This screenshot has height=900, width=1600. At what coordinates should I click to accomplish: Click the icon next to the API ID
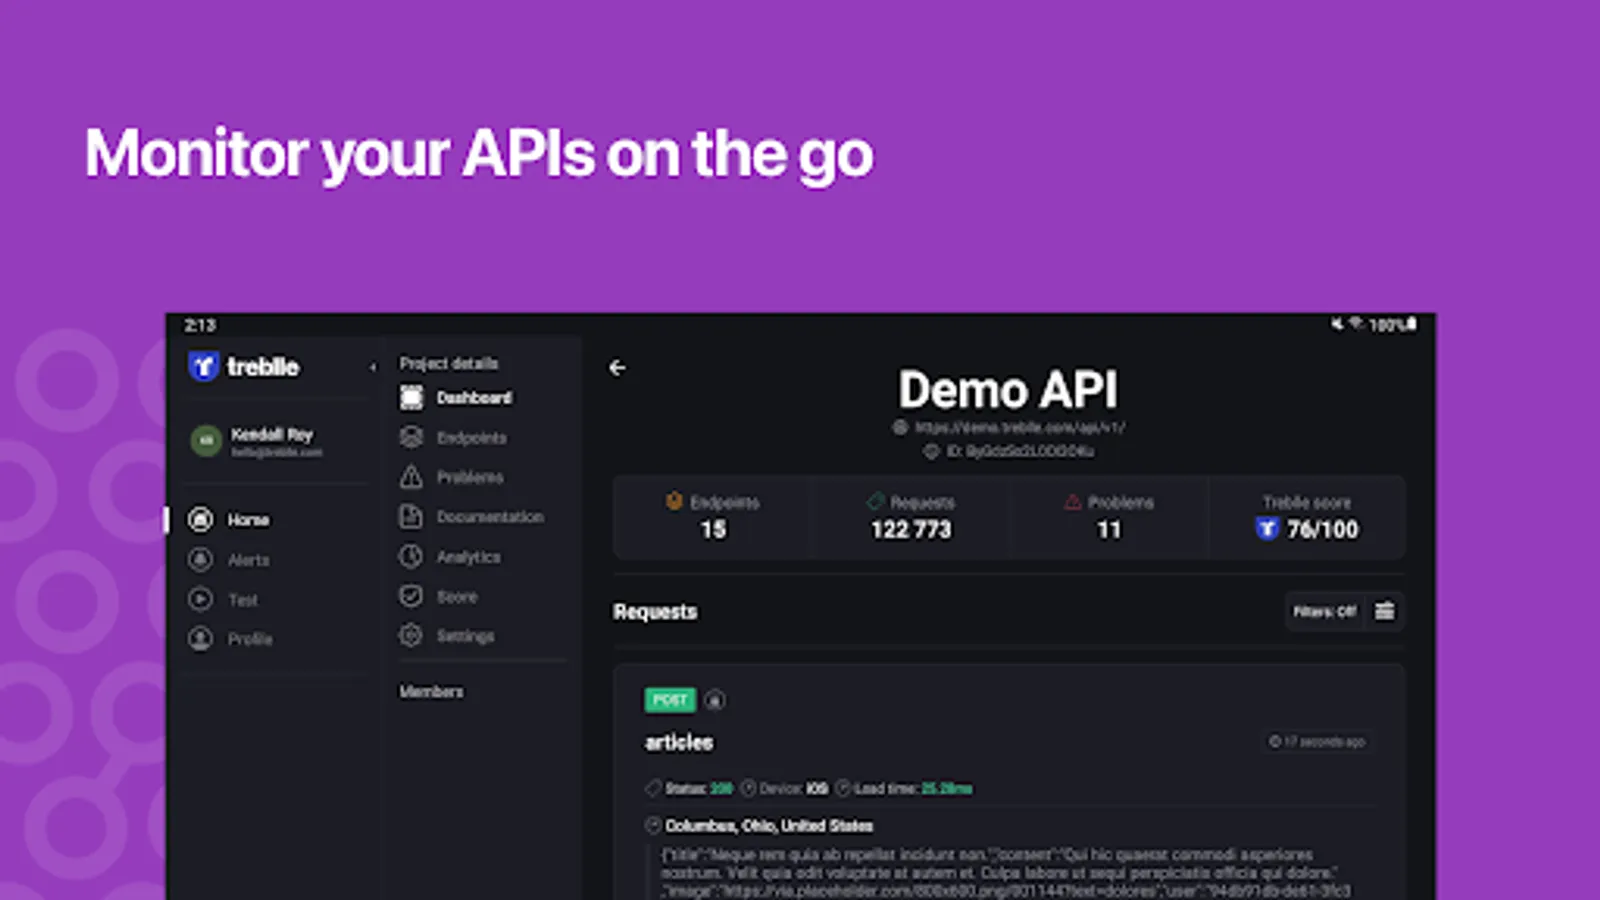point(931,451)
